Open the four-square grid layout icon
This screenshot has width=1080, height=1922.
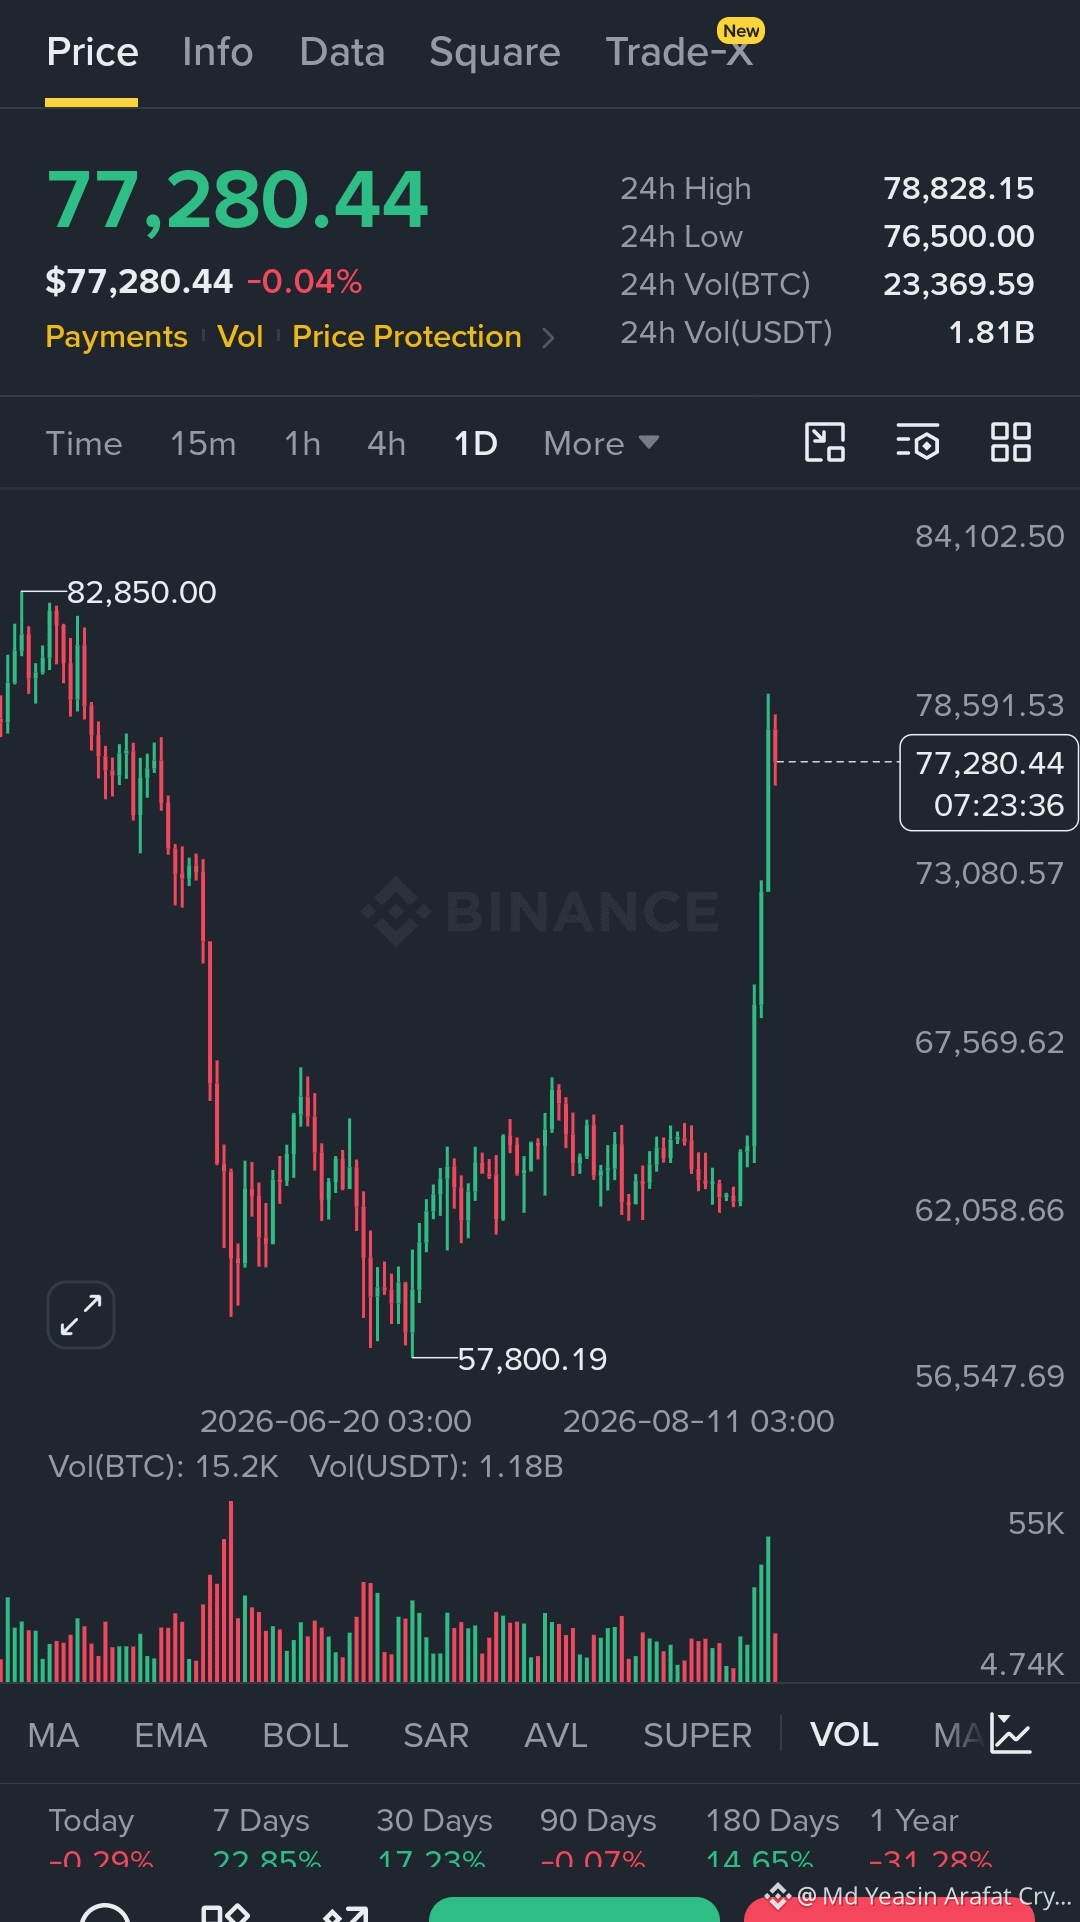point(1010,442)
